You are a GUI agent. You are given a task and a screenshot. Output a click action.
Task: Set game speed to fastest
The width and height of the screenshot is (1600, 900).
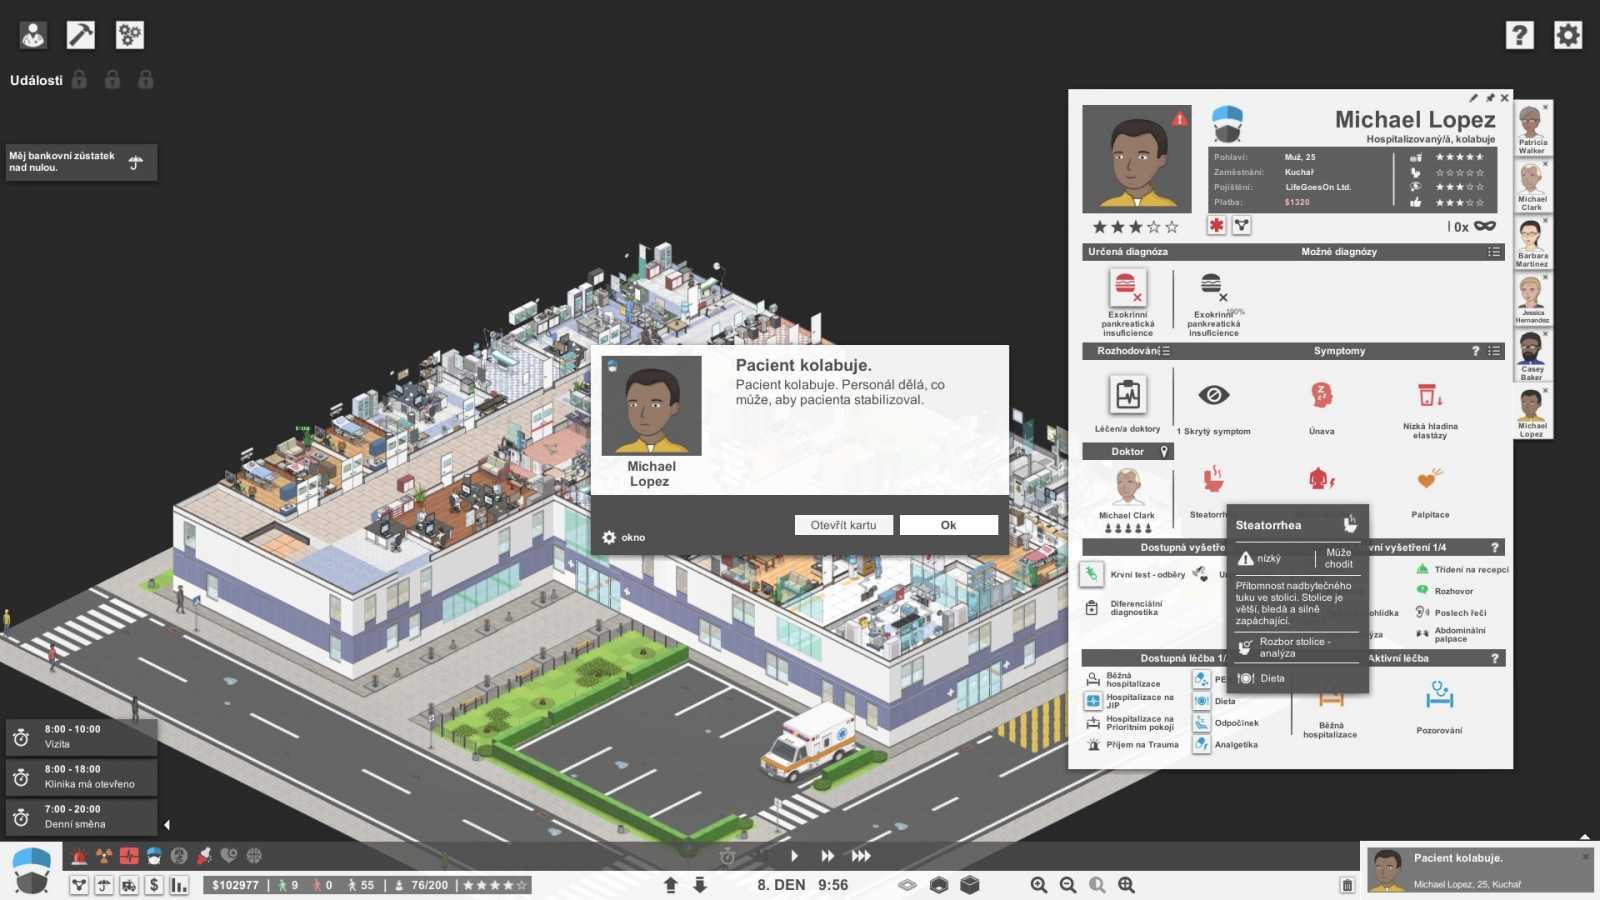click(x=861, y=856)
